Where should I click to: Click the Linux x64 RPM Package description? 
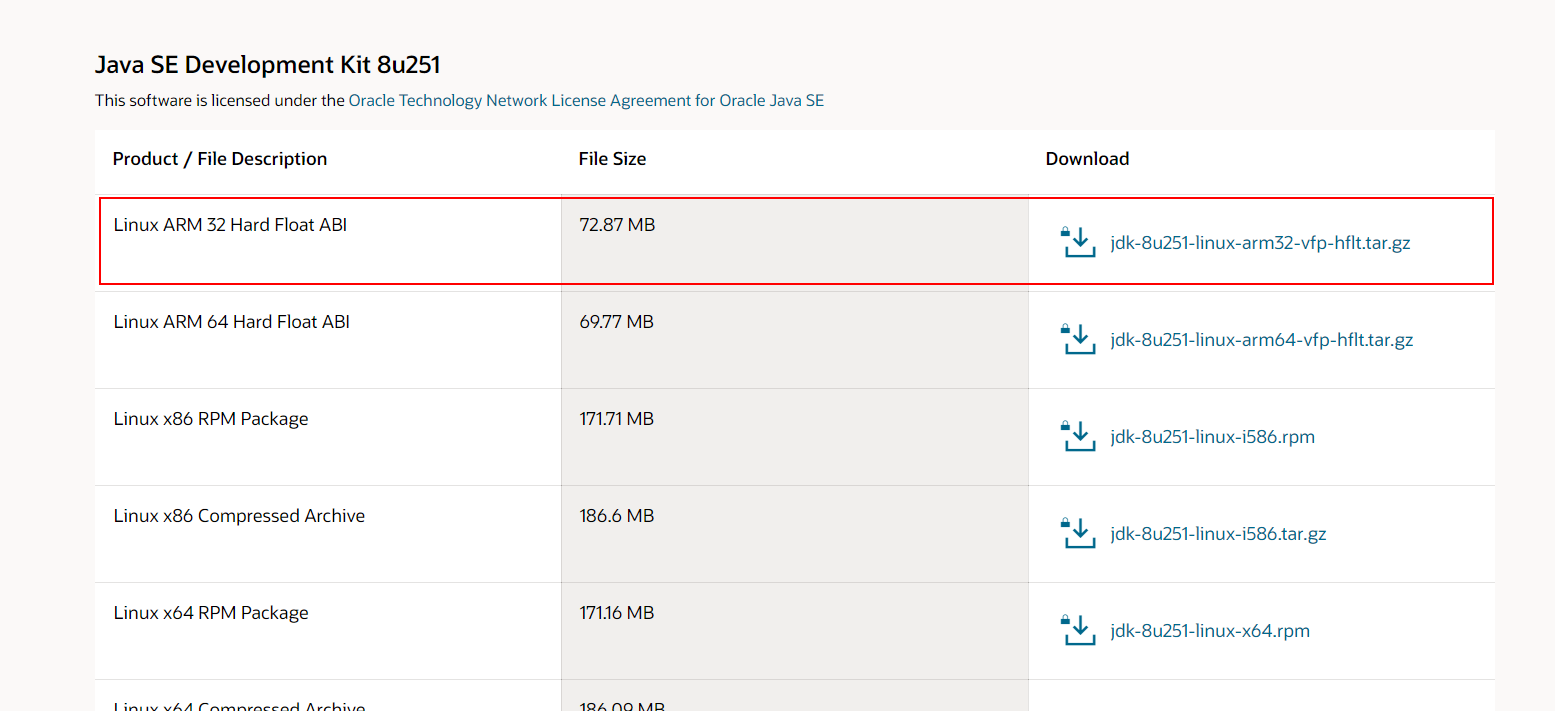pos(211,613)
